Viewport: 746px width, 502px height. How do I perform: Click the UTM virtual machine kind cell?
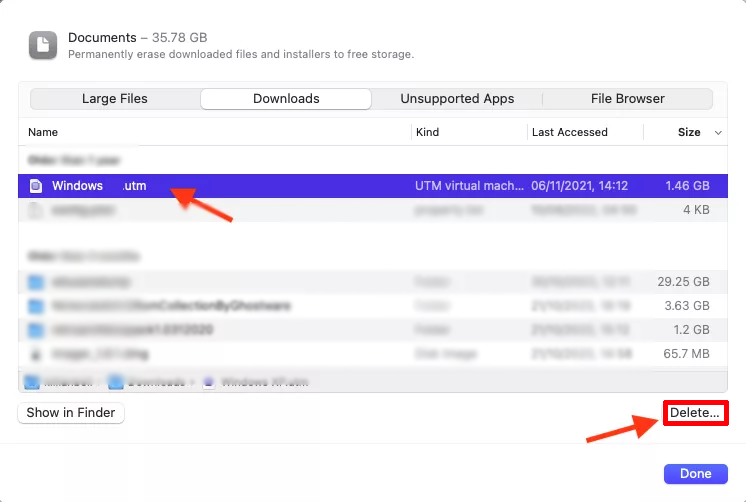pos(469,186)
